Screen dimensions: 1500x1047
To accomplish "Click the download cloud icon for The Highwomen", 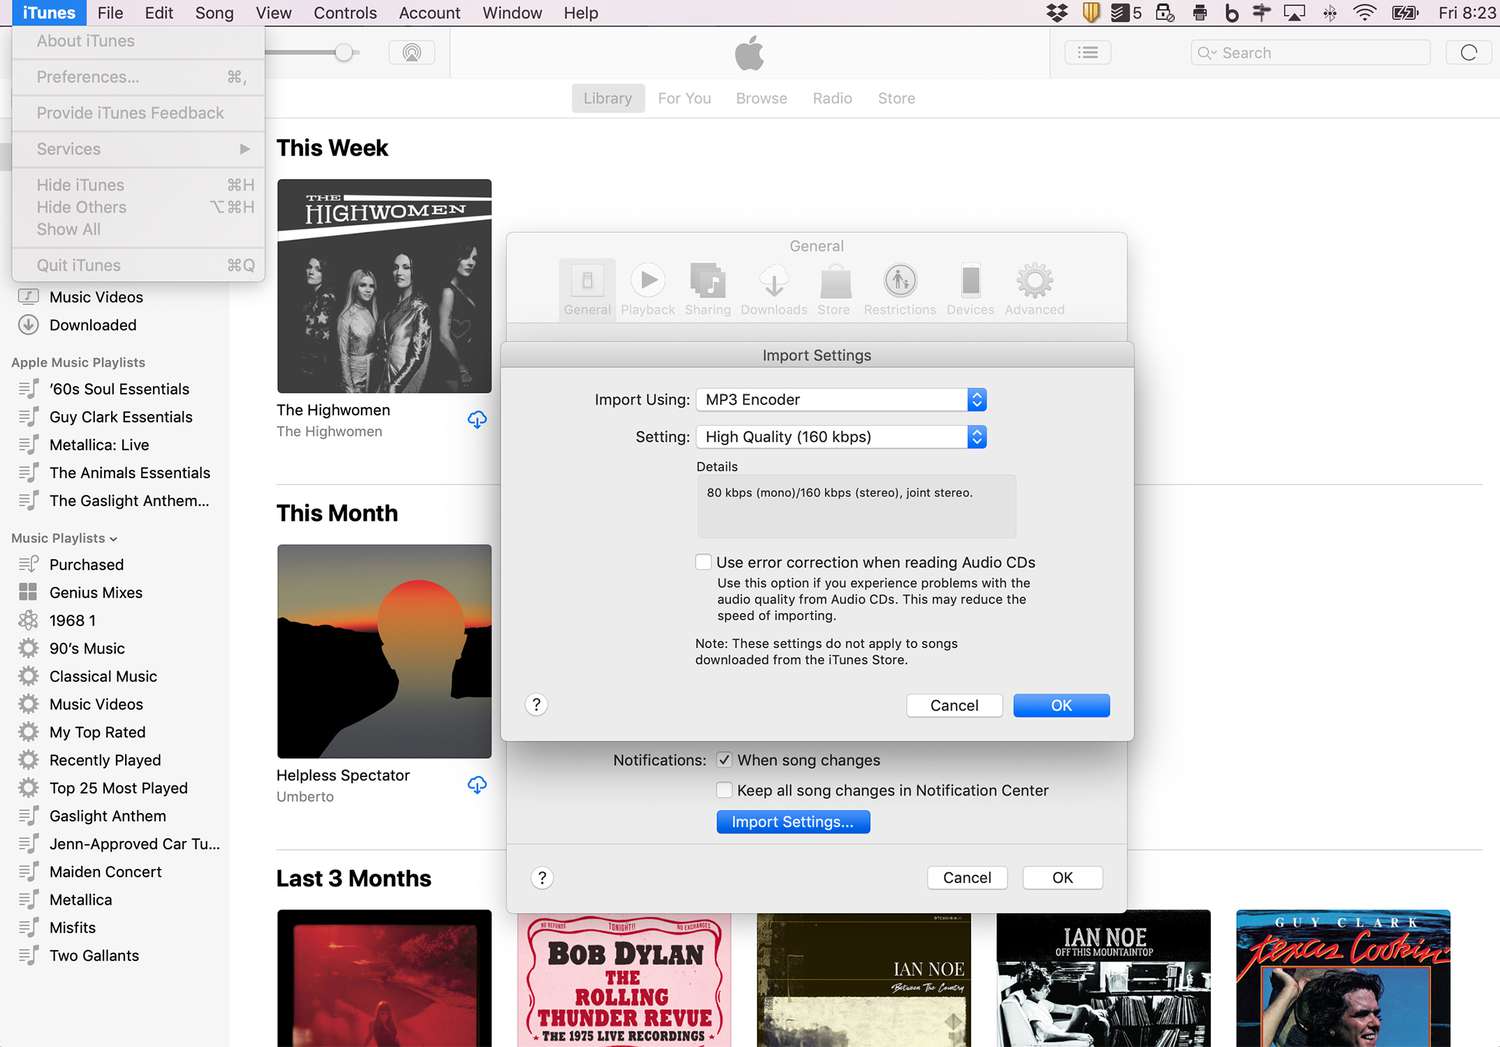I will 477,419.
